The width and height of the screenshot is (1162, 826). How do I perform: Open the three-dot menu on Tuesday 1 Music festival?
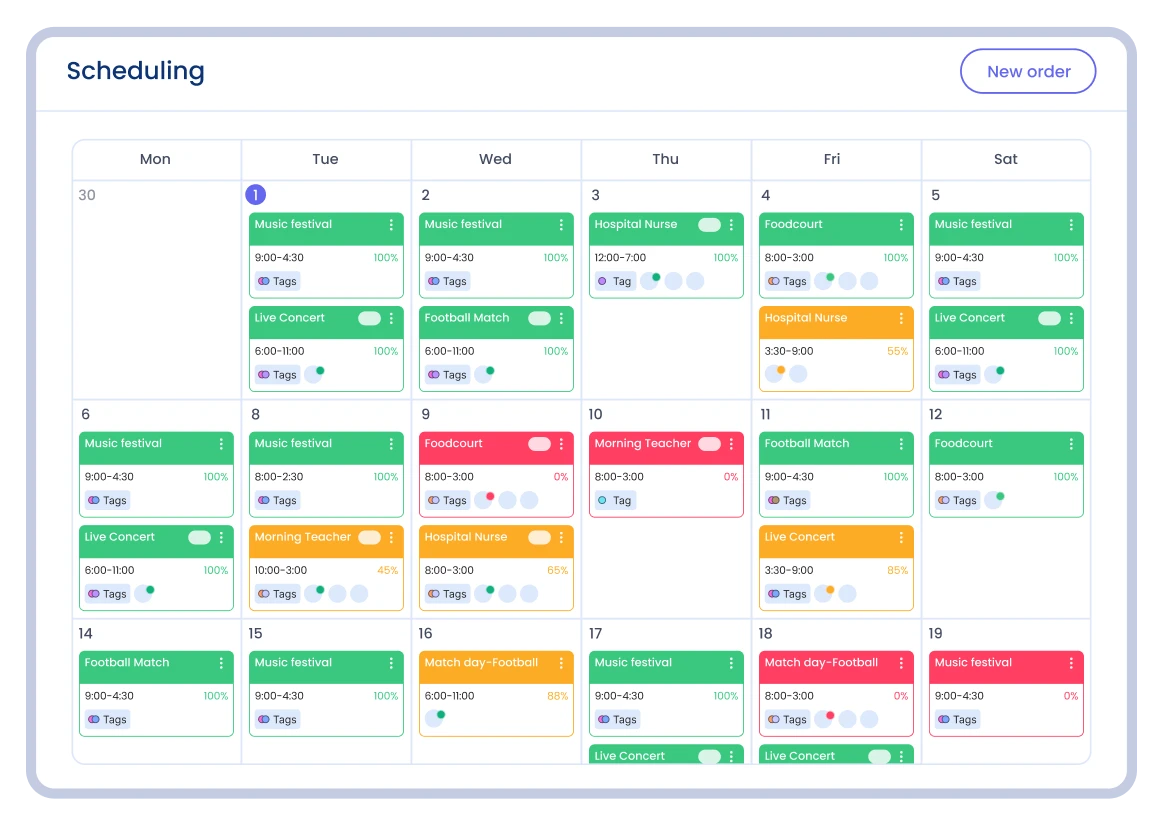click(x=391, y=224)
